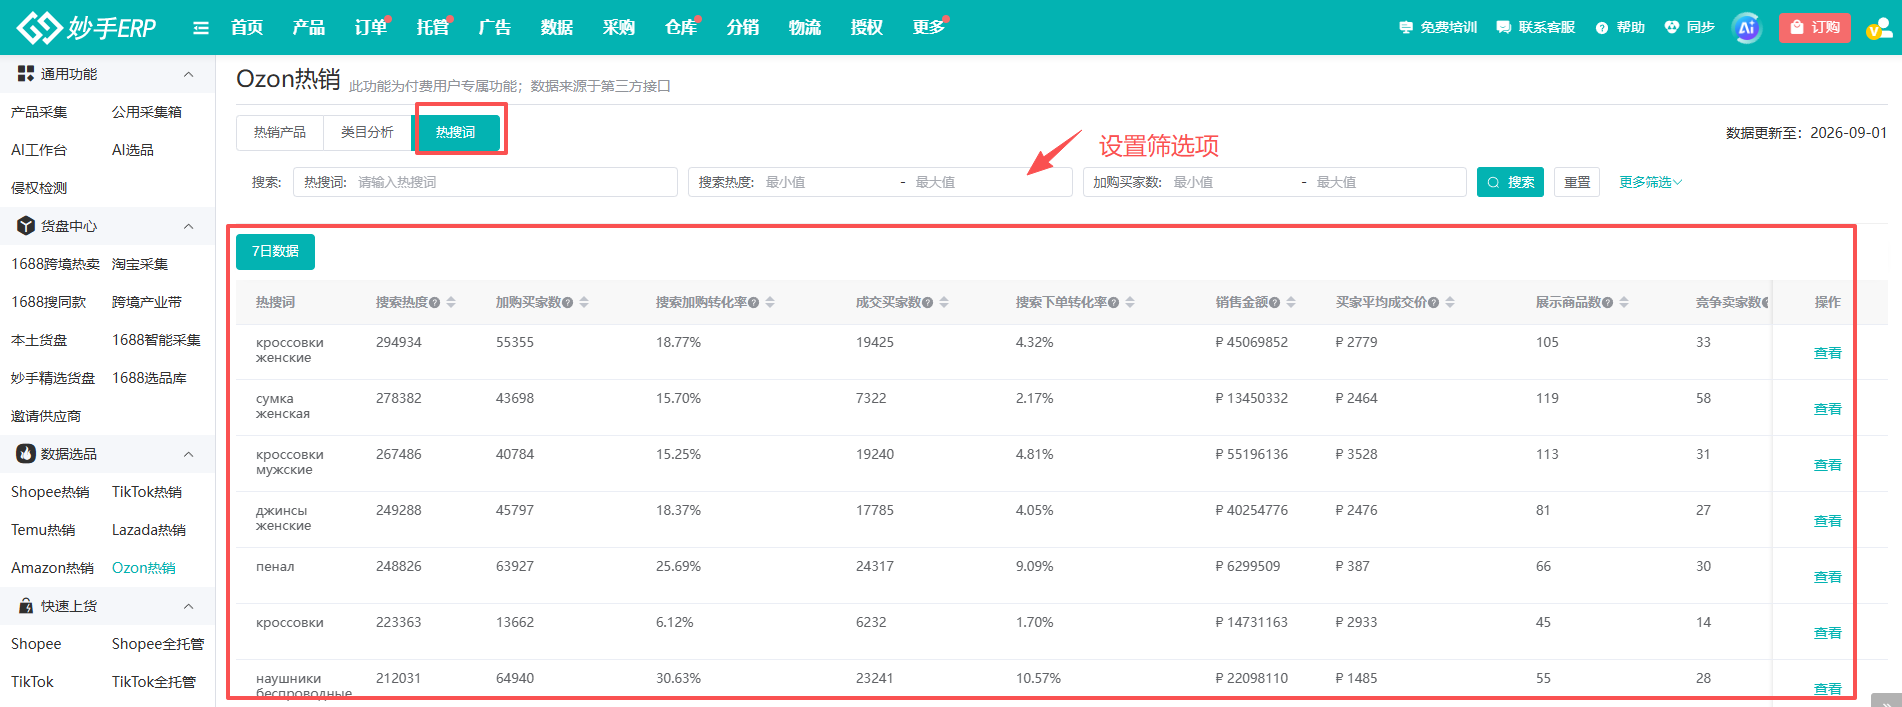Open Ozon热销 in sidebar
Image resolution: width=1902 pixels, height=707 pixels.
tap(143, 568)
